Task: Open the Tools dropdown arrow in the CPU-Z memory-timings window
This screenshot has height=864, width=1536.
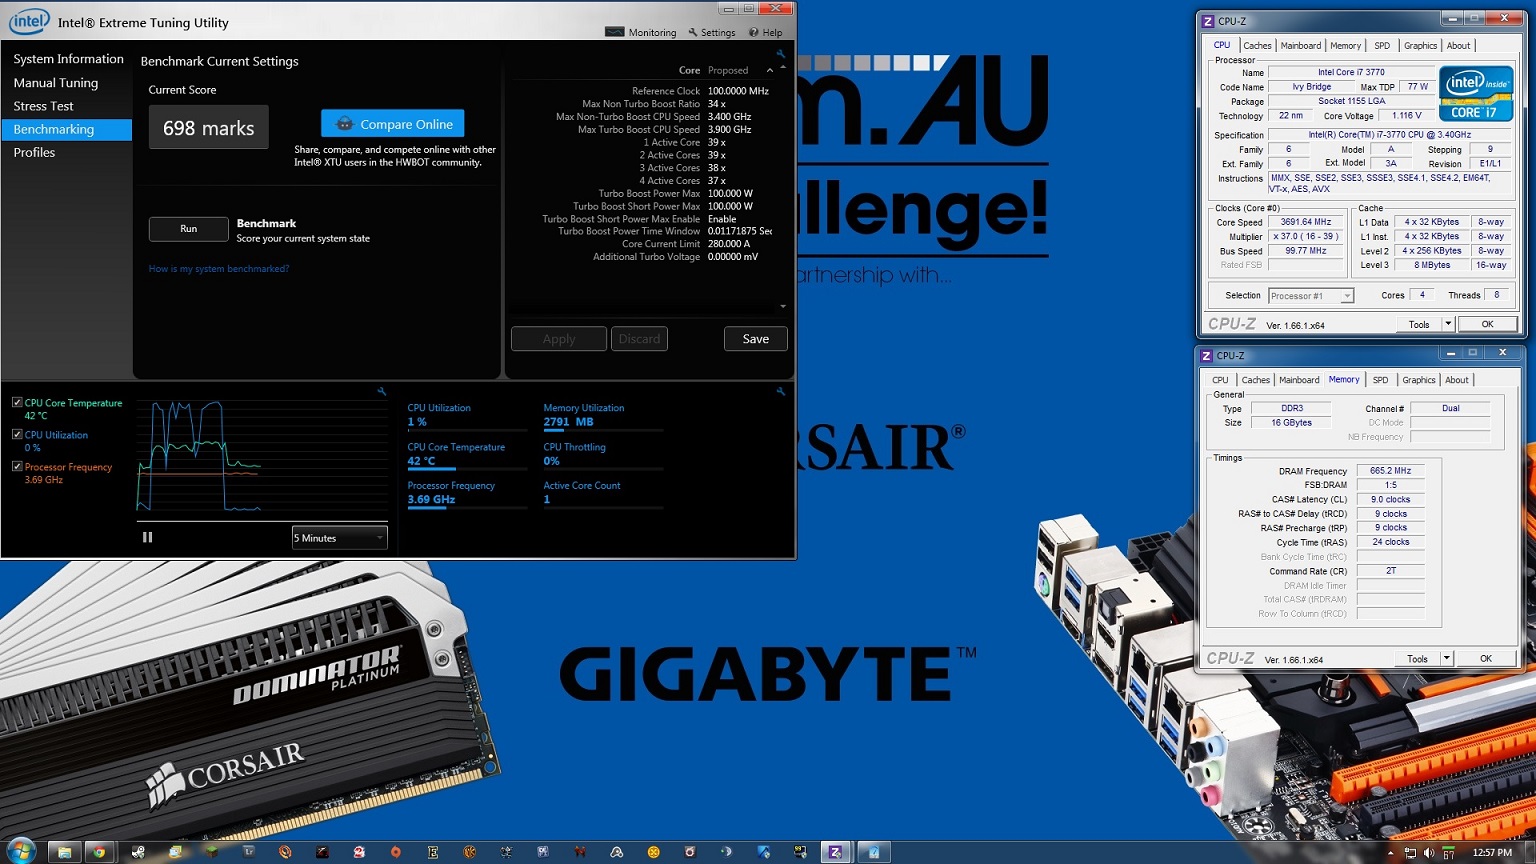Action: 1446,658
